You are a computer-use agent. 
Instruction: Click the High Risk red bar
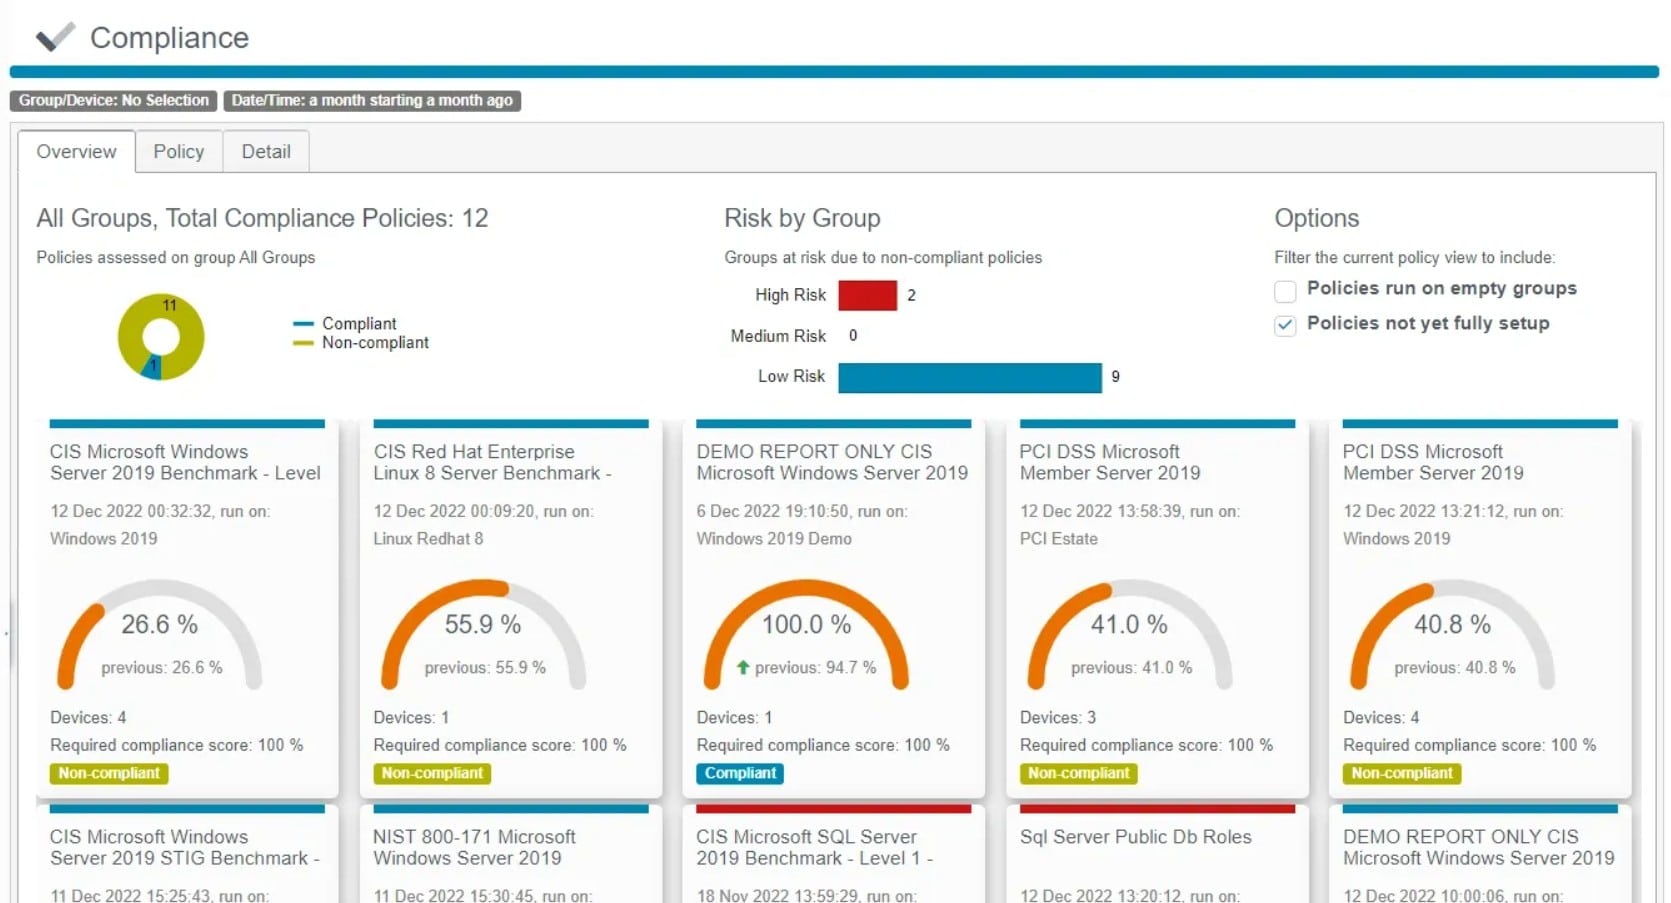pyautogui.click(x=868, y=295)
